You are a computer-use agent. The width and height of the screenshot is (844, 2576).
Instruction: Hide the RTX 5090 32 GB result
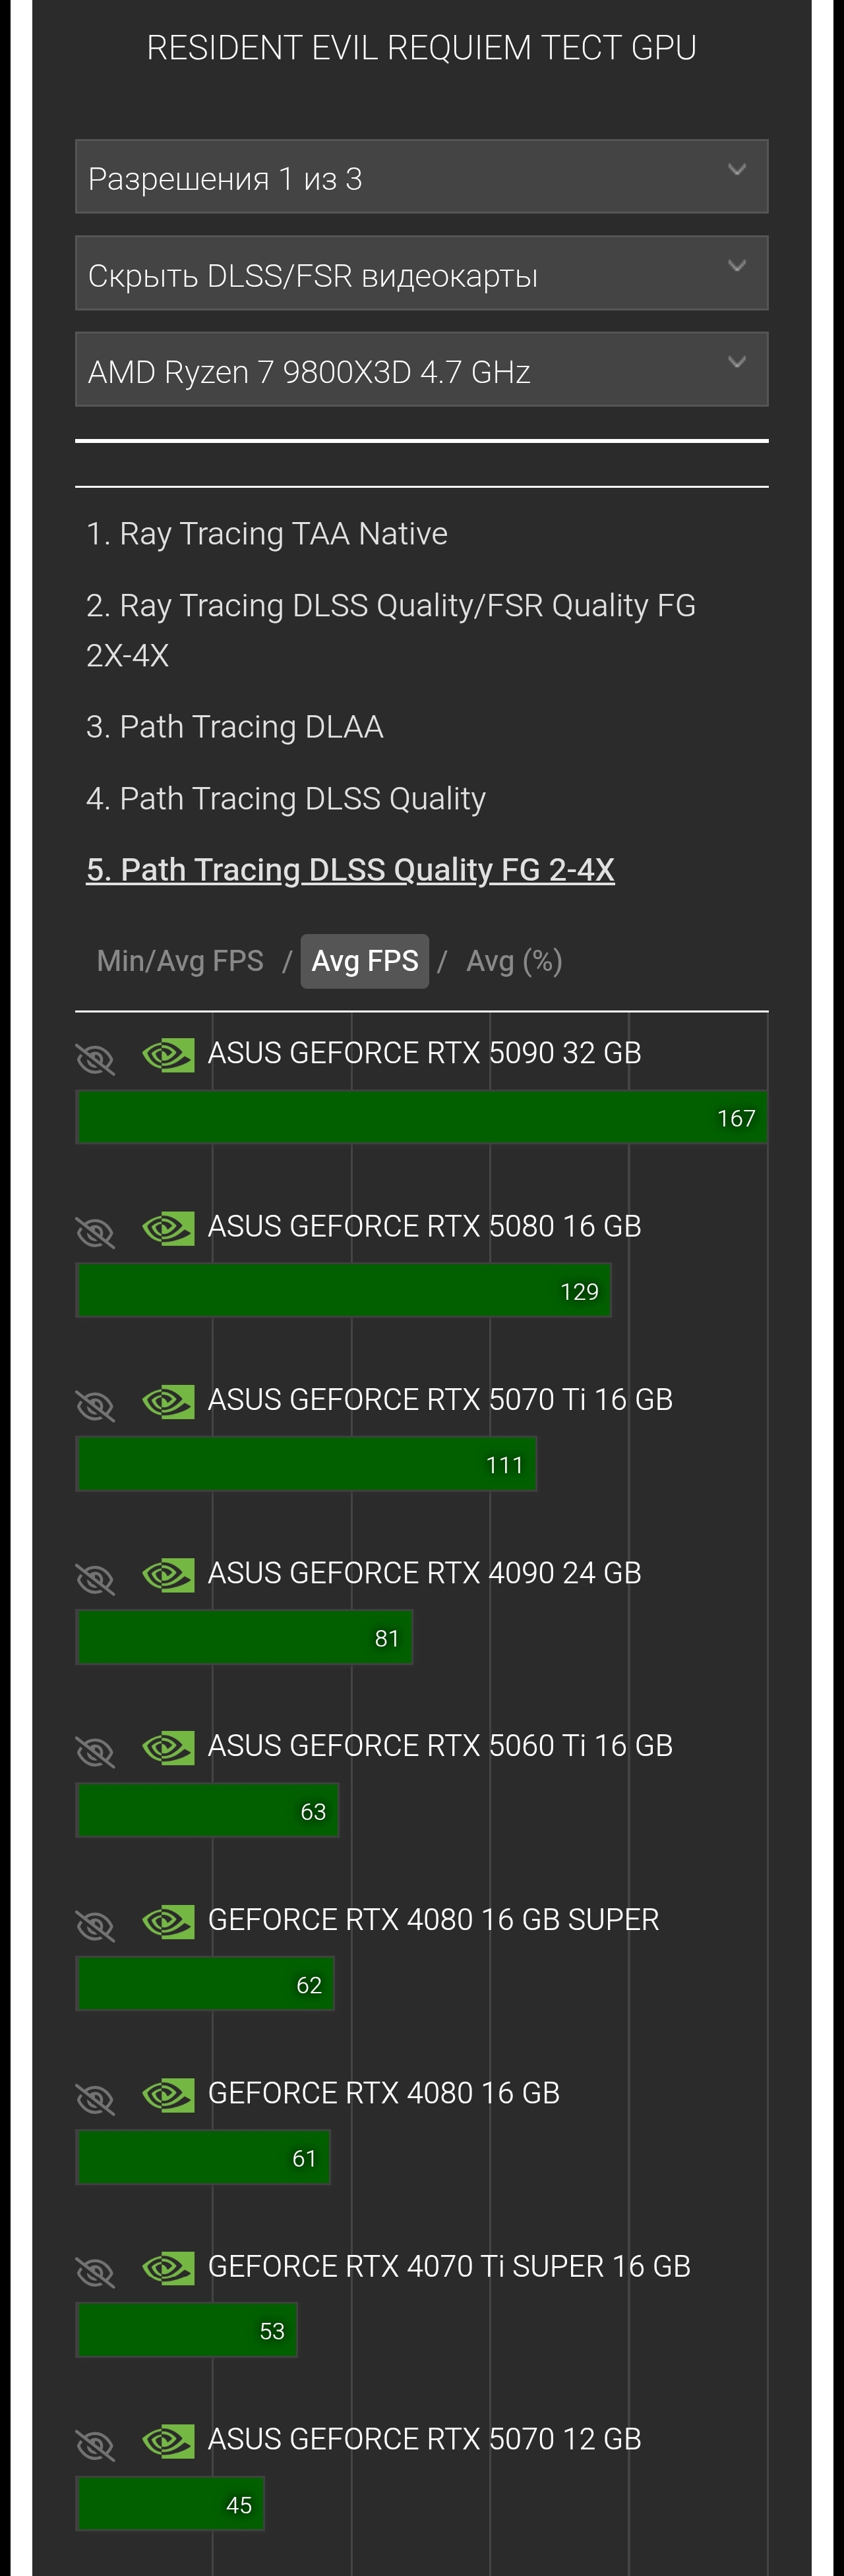(x=96, y=1058)
